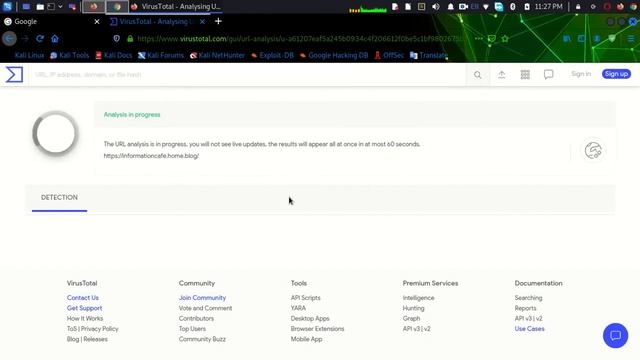Screen dimensions: 640x360
Task: Open a new tab with the plus icon
Action: [x=218, y=21]
